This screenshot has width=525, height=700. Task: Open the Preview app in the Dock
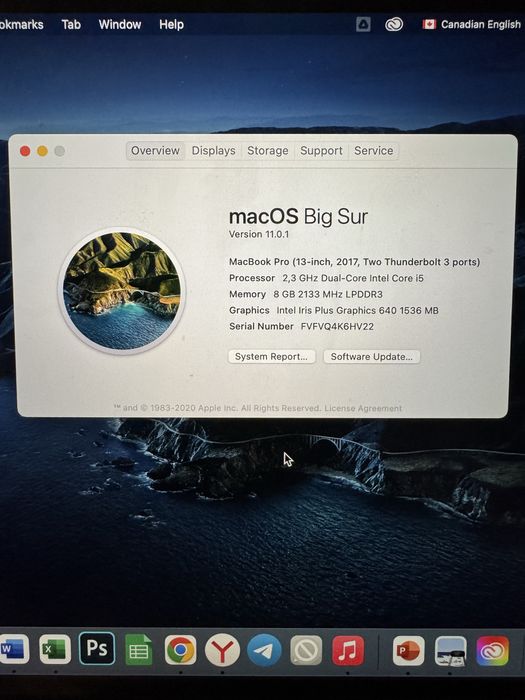(450, 651)
